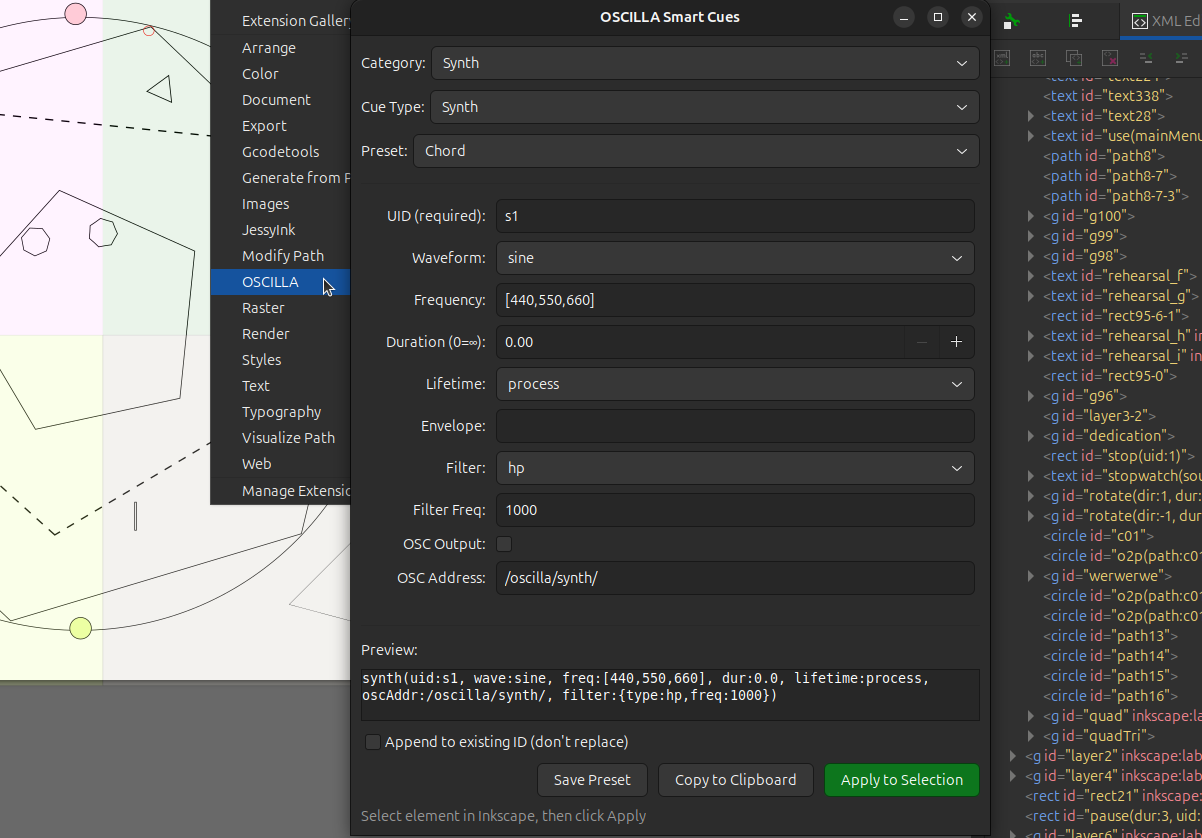Screen dimensions: 1202x838
Task: Select the align lines dialog tab icon
Action: coord(1074,19)
